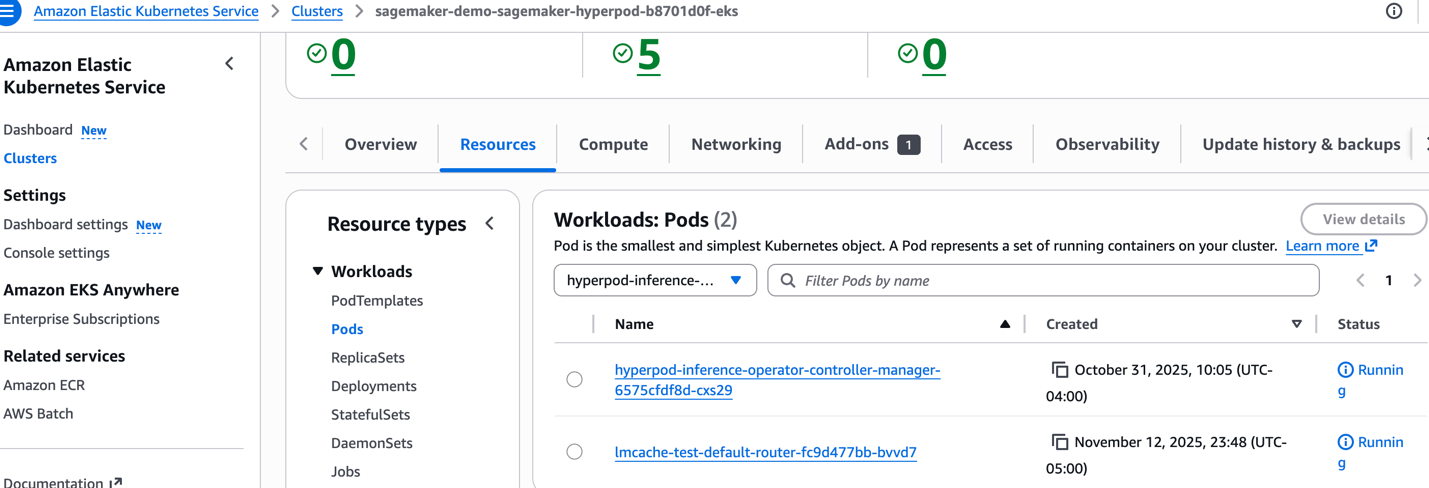Open the Networking tab

coord(736,144)
